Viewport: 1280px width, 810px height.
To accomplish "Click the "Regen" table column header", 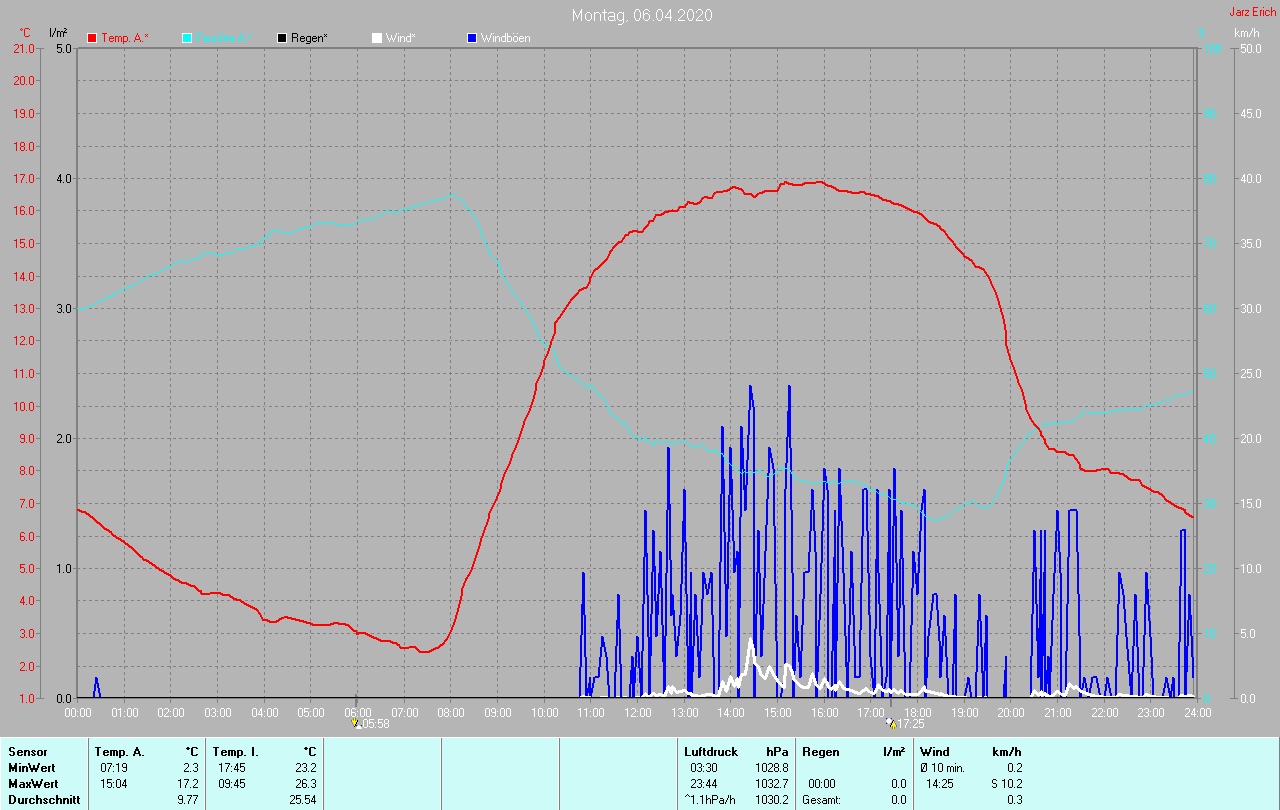I will click(820, 751).
